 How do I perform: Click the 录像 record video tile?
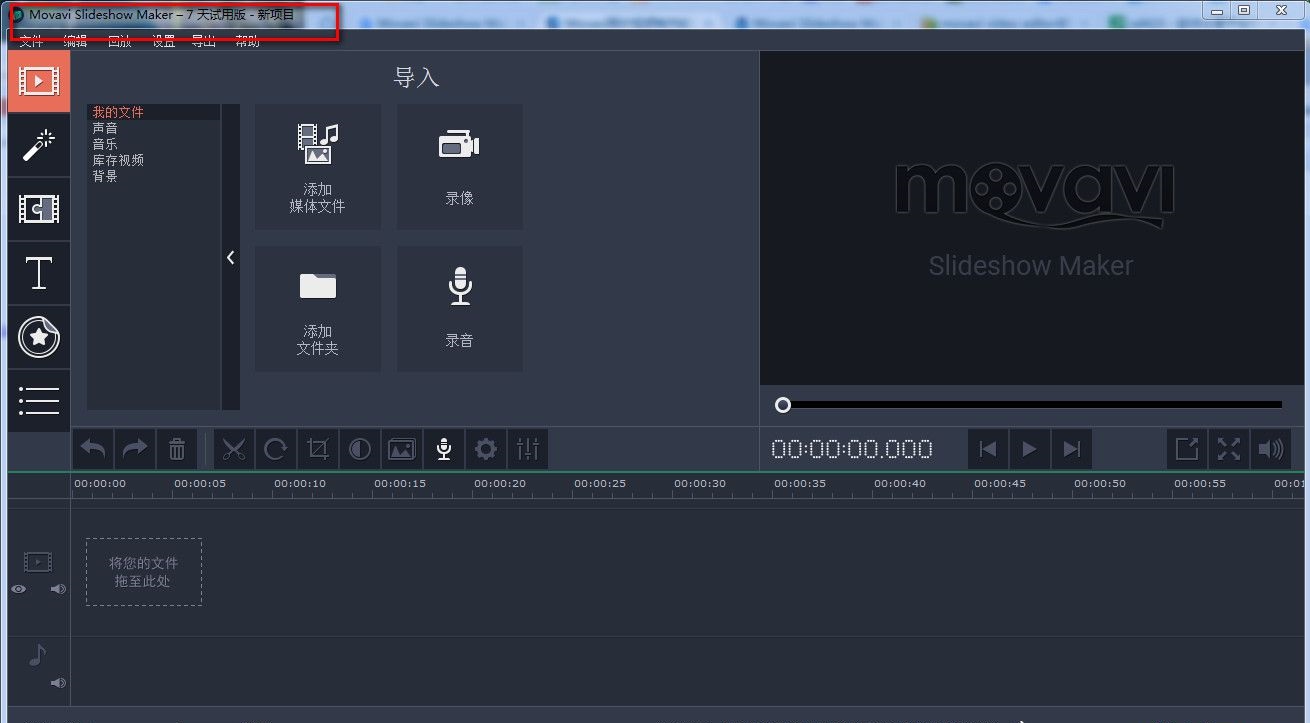(460, 167)
